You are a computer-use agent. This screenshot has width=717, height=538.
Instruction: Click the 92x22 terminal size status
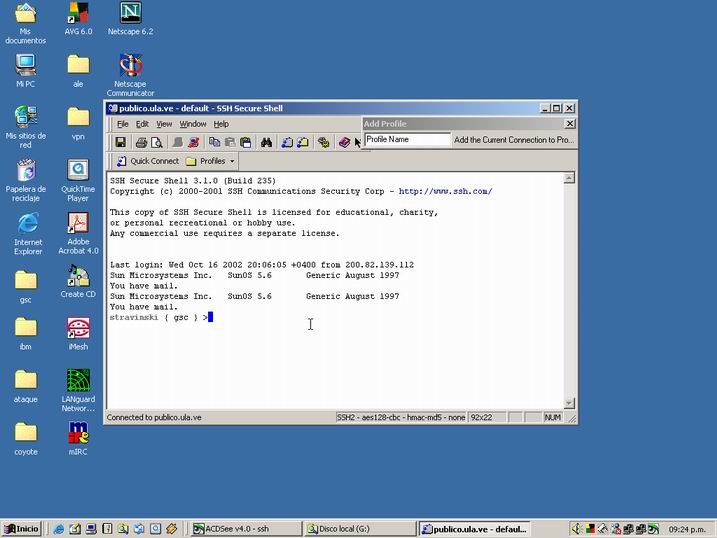tap(487, 417)
